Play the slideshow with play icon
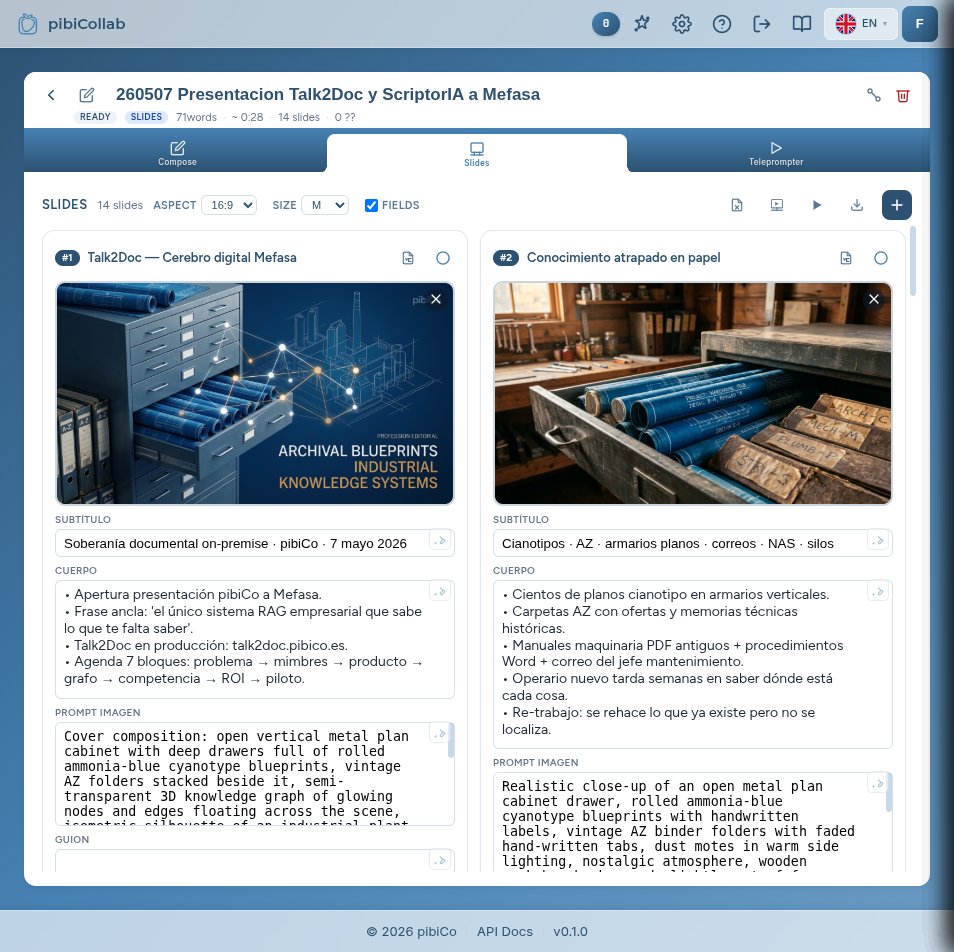 point(817,205)
